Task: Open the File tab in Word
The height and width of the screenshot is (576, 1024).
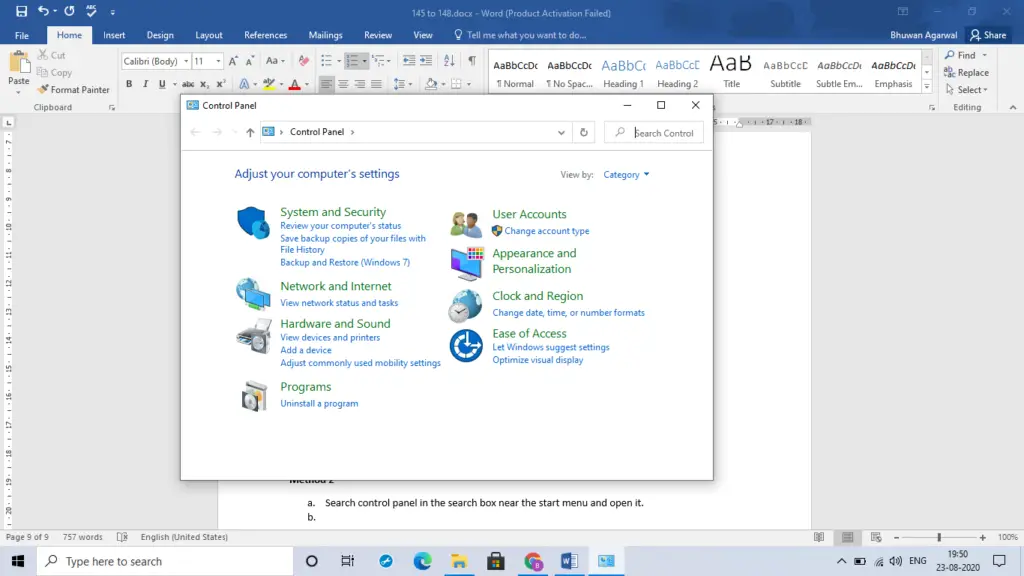Action: coord(22,35)
